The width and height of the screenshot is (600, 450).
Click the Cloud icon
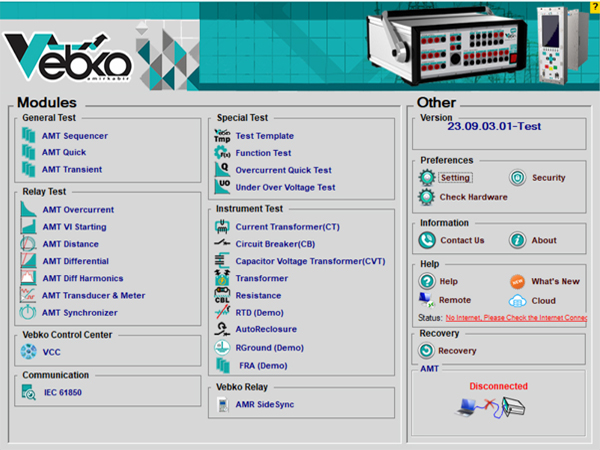tap(517, 301)
